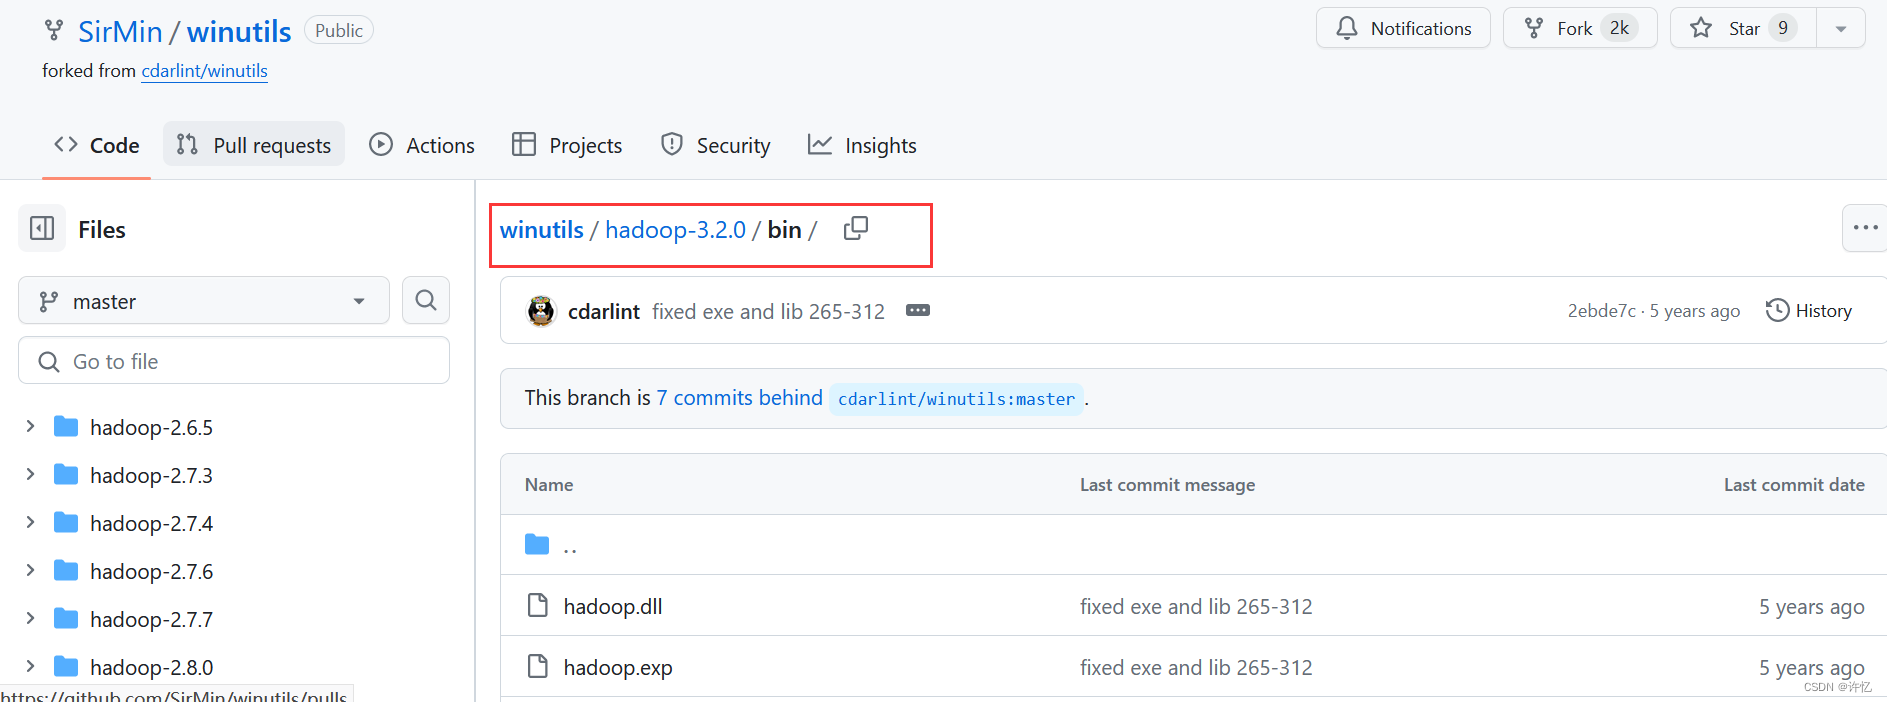Open the winutils repository title link
This screenshot has height=702, width=1887.
(239, 32)
